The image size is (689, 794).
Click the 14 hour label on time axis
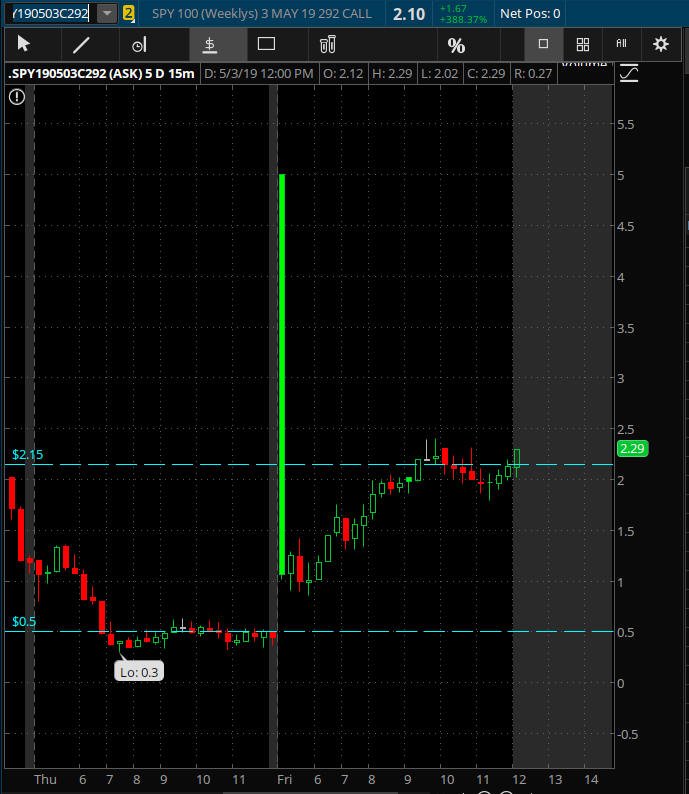[591, 779]
